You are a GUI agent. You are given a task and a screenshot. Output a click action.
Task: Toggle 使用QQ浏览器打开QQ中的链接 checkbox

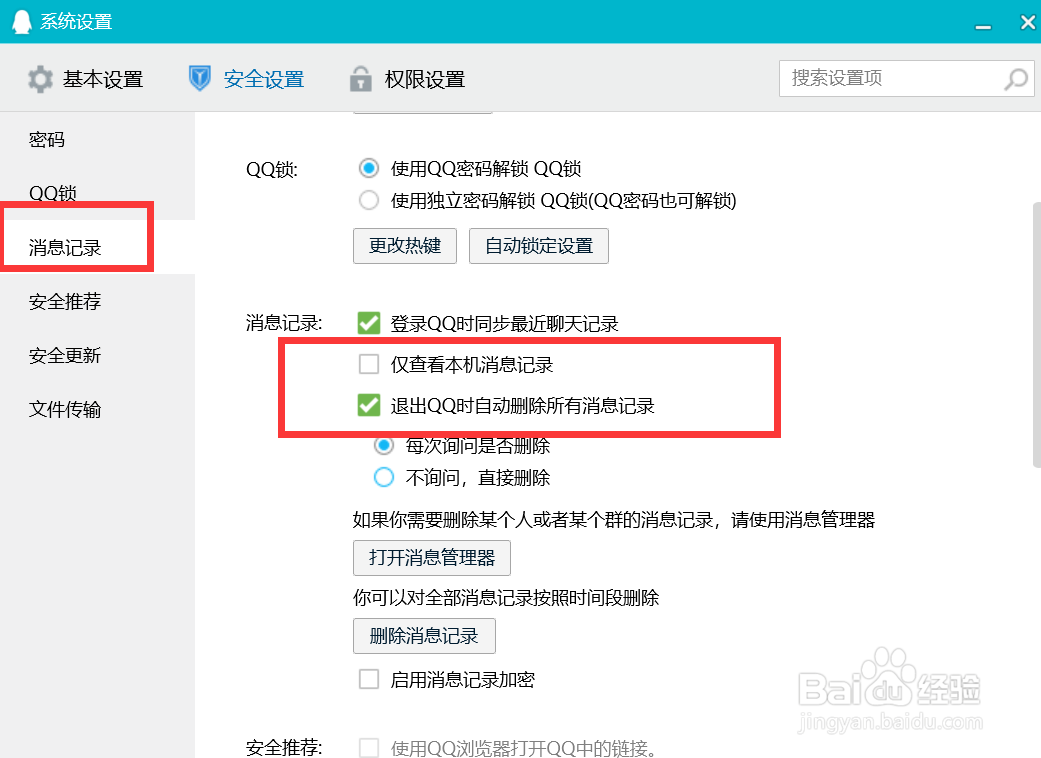pos(368,747)
